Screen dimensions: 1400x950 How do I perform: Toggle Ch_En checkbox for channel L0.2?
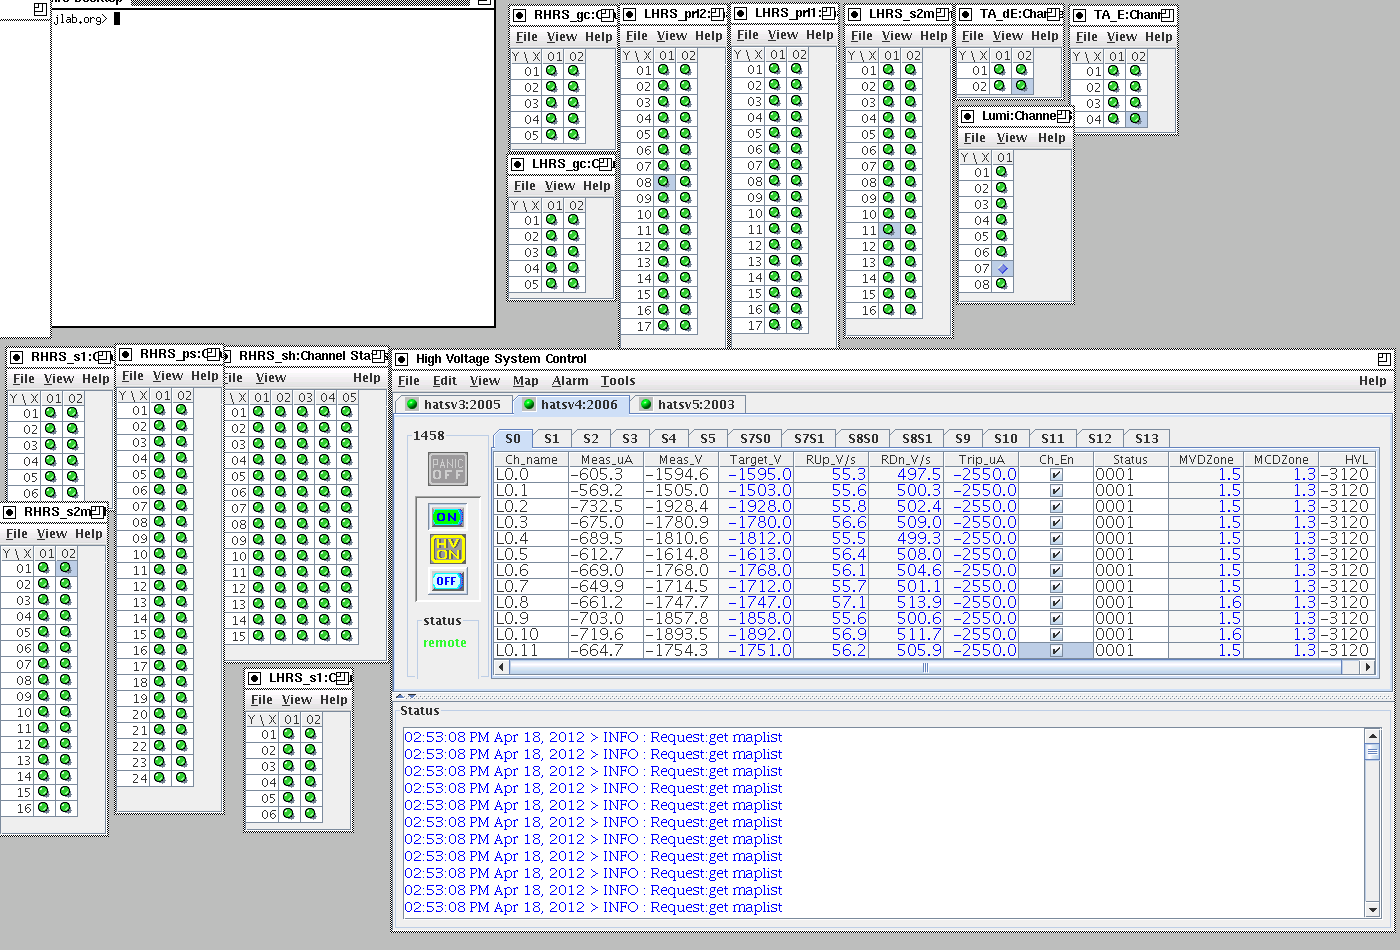(1056, 507)
